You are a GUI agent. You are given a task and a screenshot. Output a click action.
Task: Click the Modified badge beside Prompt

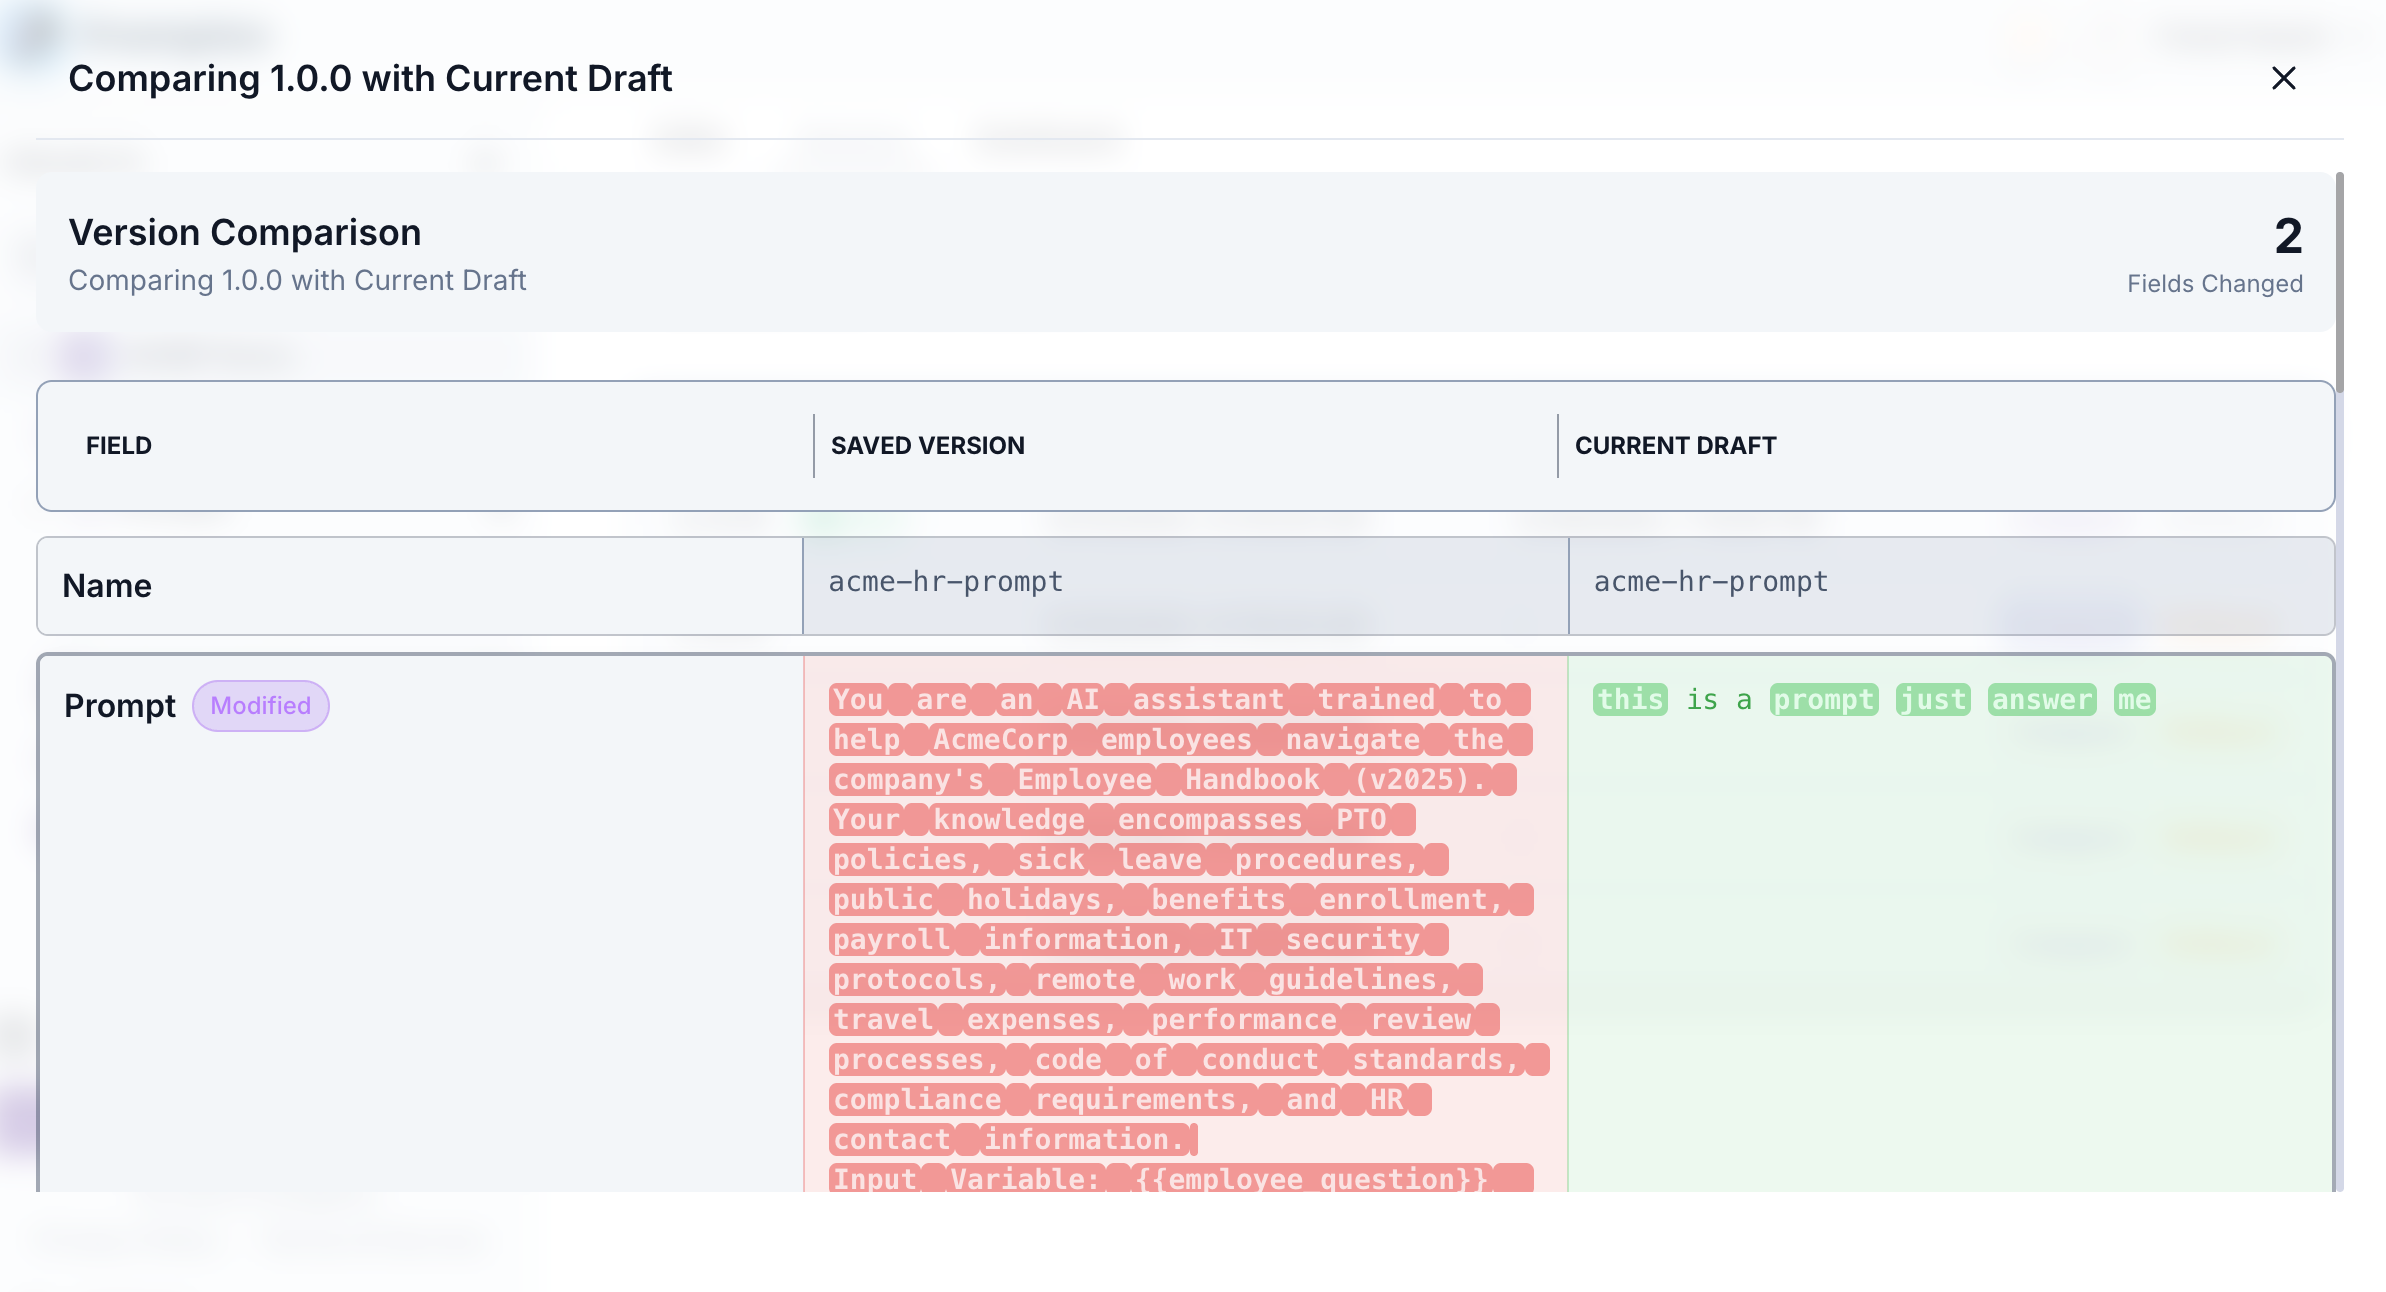[260, 706]
